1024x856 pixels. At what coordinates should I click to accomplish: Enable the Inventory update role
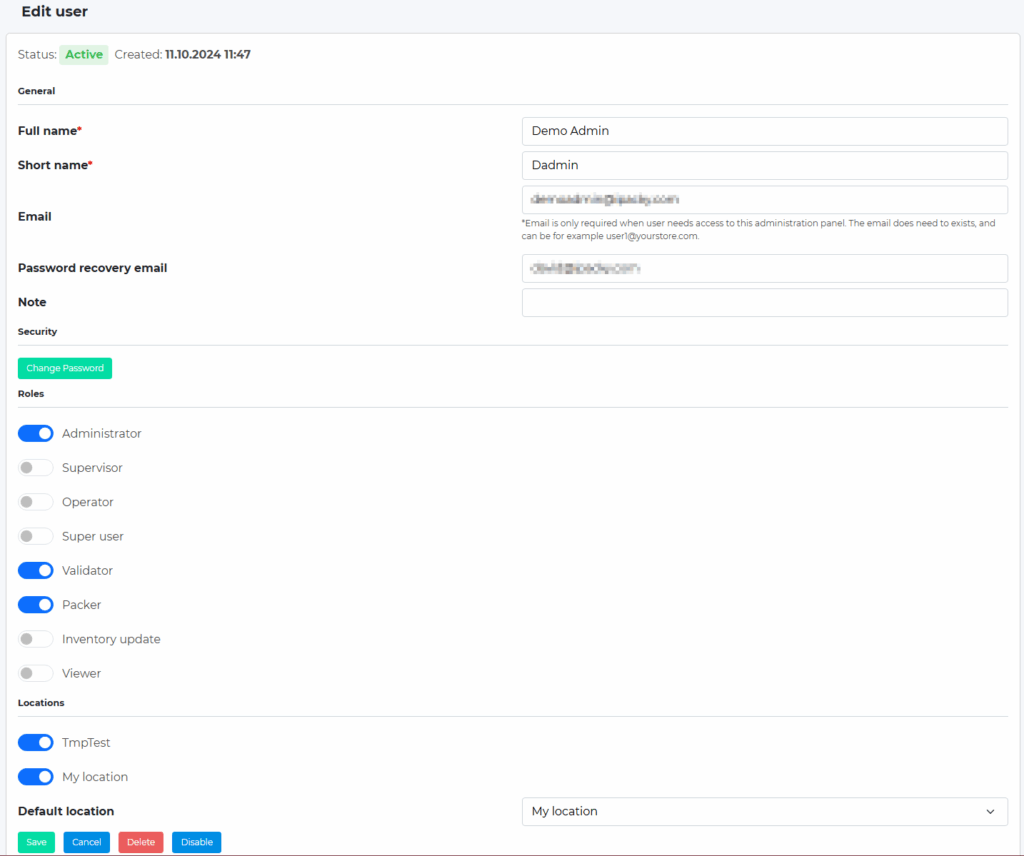[x=35, y=638]
